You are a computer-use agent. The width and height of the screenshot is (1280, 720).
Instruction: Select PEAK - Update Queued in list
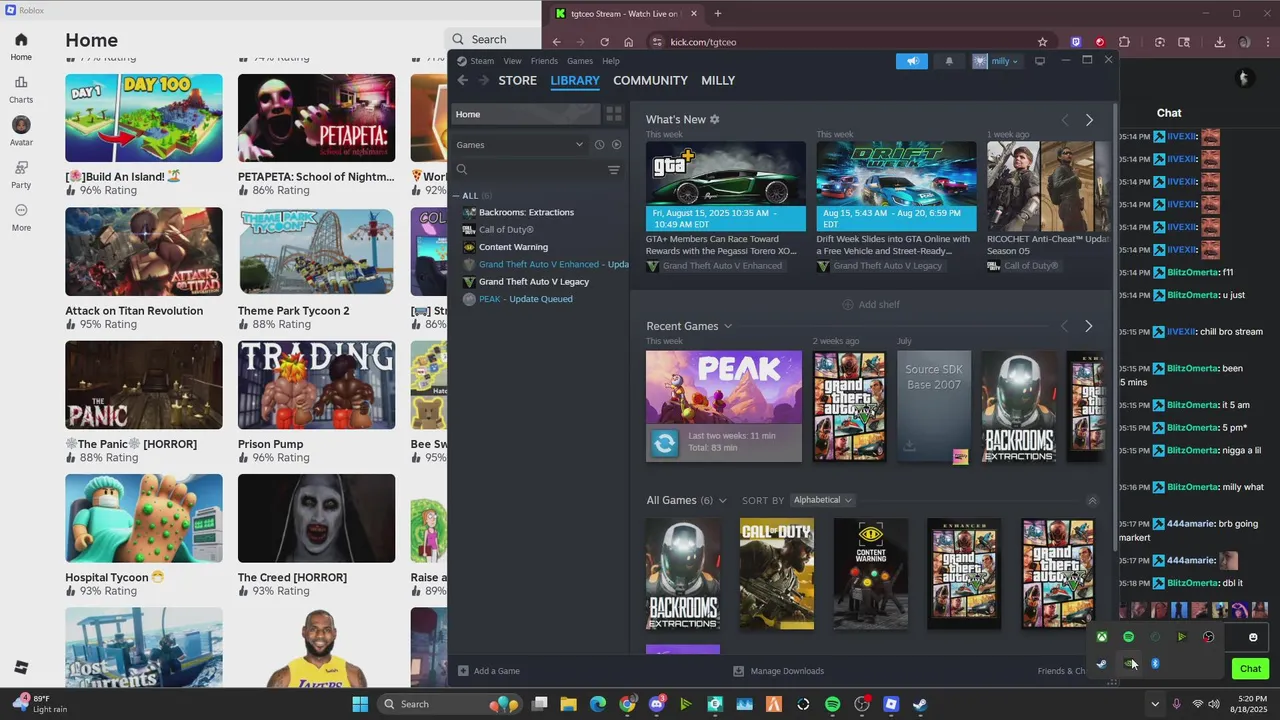pos(525,299)
